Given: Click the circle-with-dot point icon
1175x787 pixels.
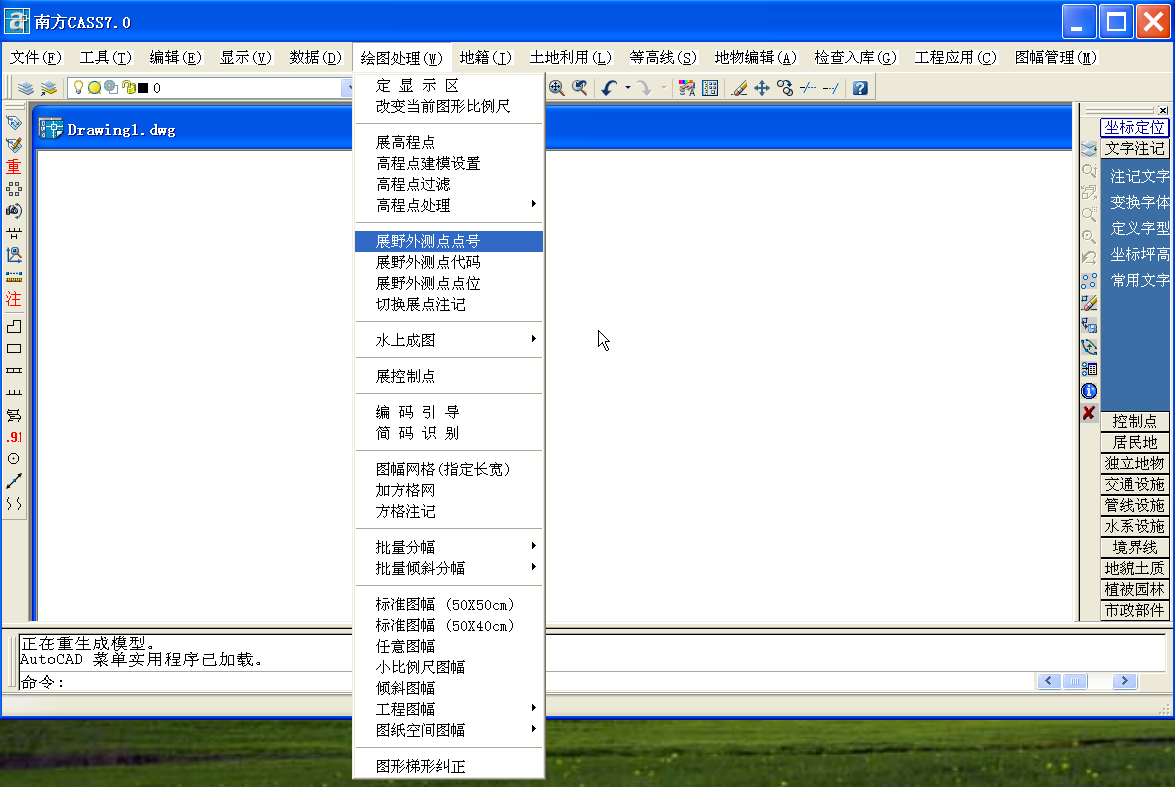Looking at the screenshot, I should [x=13, y=459].
